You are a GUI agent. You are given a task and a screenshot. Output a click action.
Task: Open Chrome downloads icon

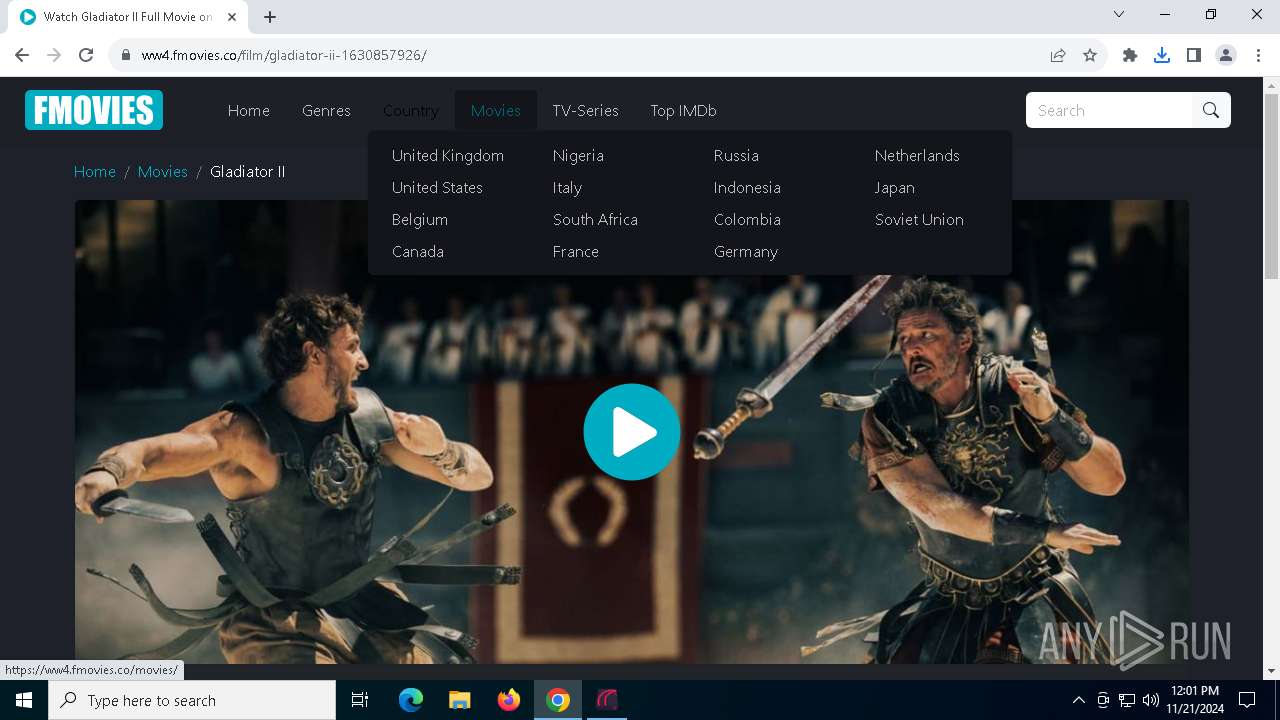[1162, 55]
